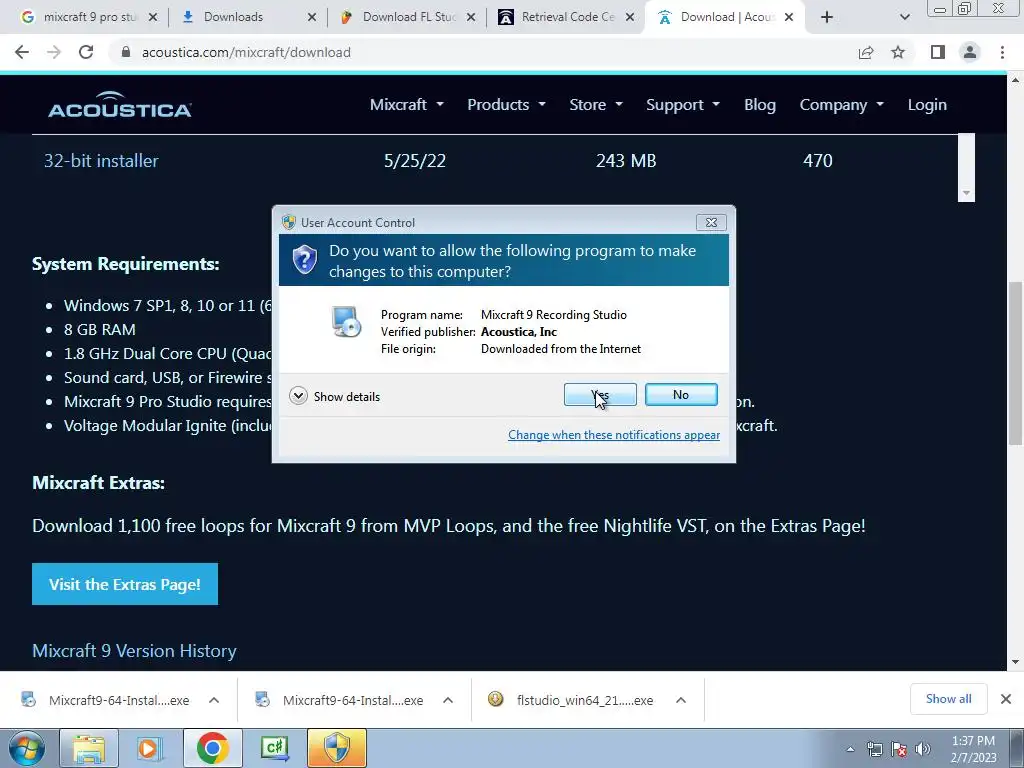1024x768 pixels.
Task: Open the Company nav dropdown
Action: coord(841,104)
